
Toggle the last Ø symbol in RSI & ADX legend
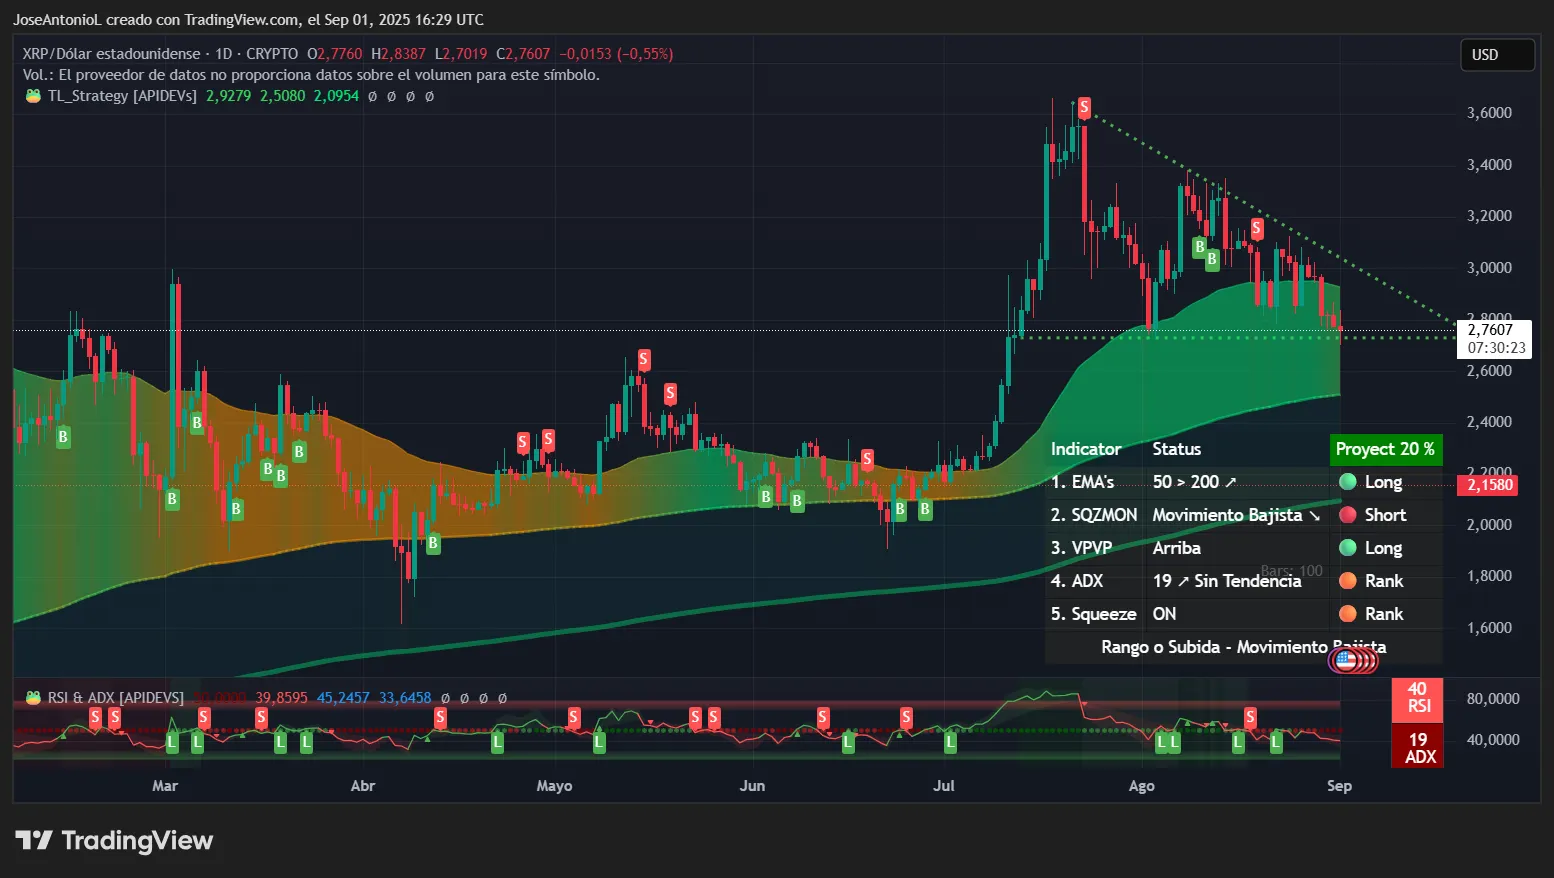(504, 699)
